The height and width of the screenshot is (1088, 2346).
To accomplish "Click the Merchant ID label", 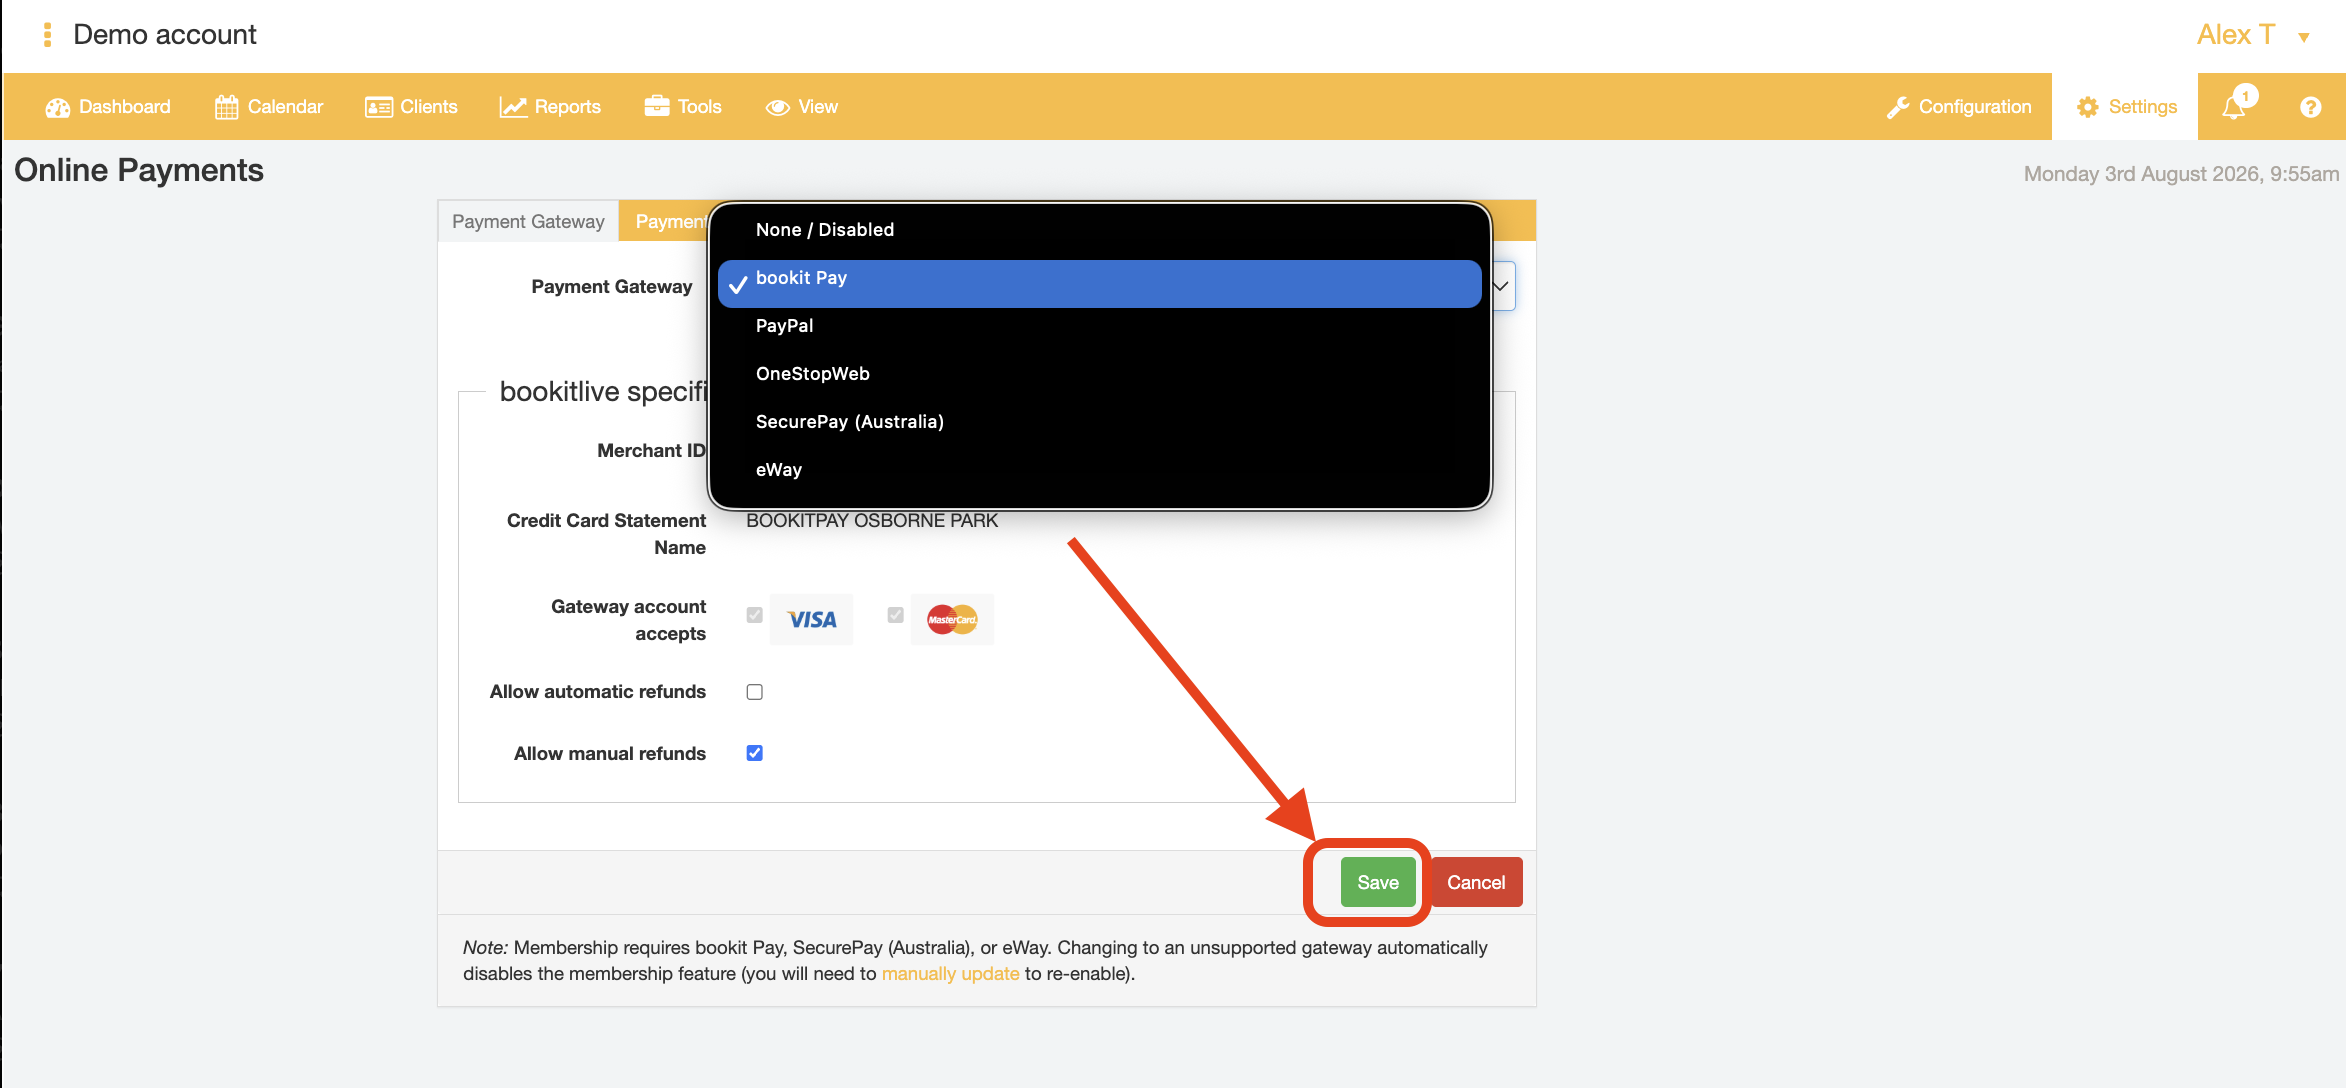I will [651, 451].
